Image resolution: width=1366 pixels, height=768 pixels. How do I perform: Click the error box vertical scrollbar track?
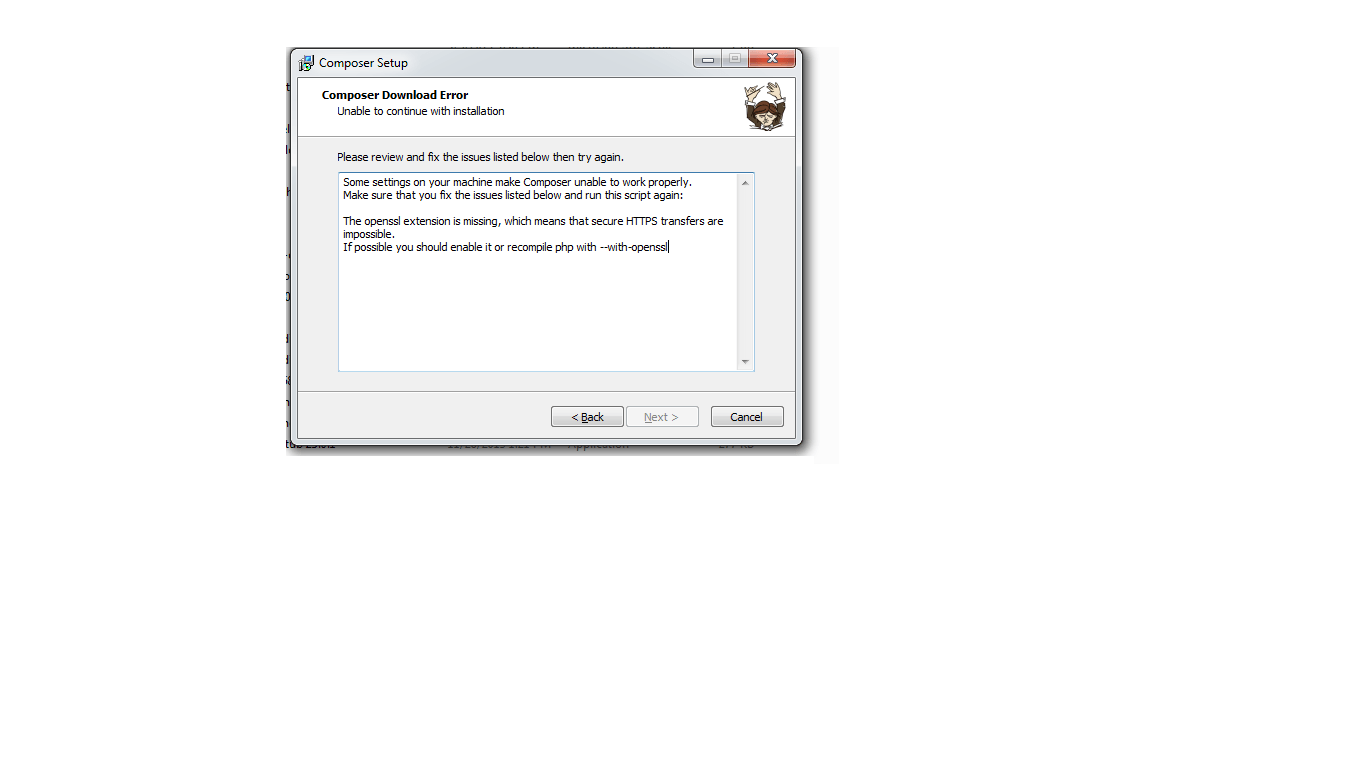tap(745, 272)
